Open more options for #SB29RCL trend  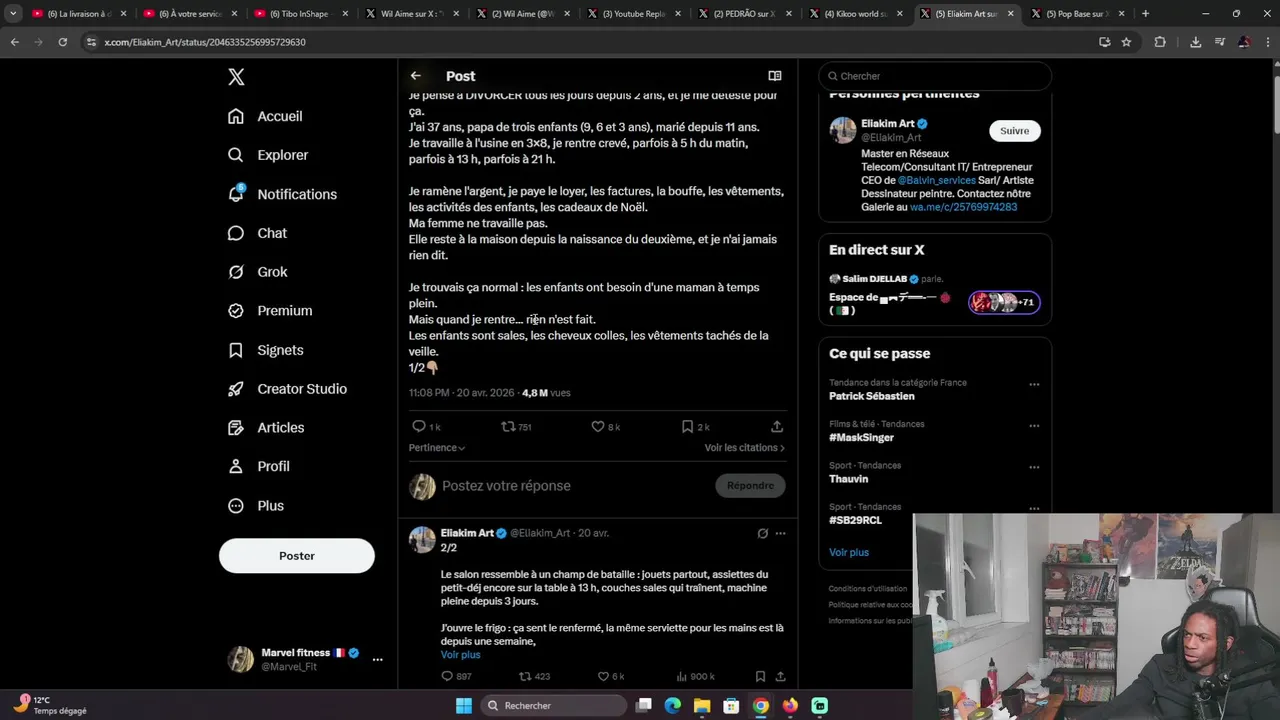click(1034, 508)
